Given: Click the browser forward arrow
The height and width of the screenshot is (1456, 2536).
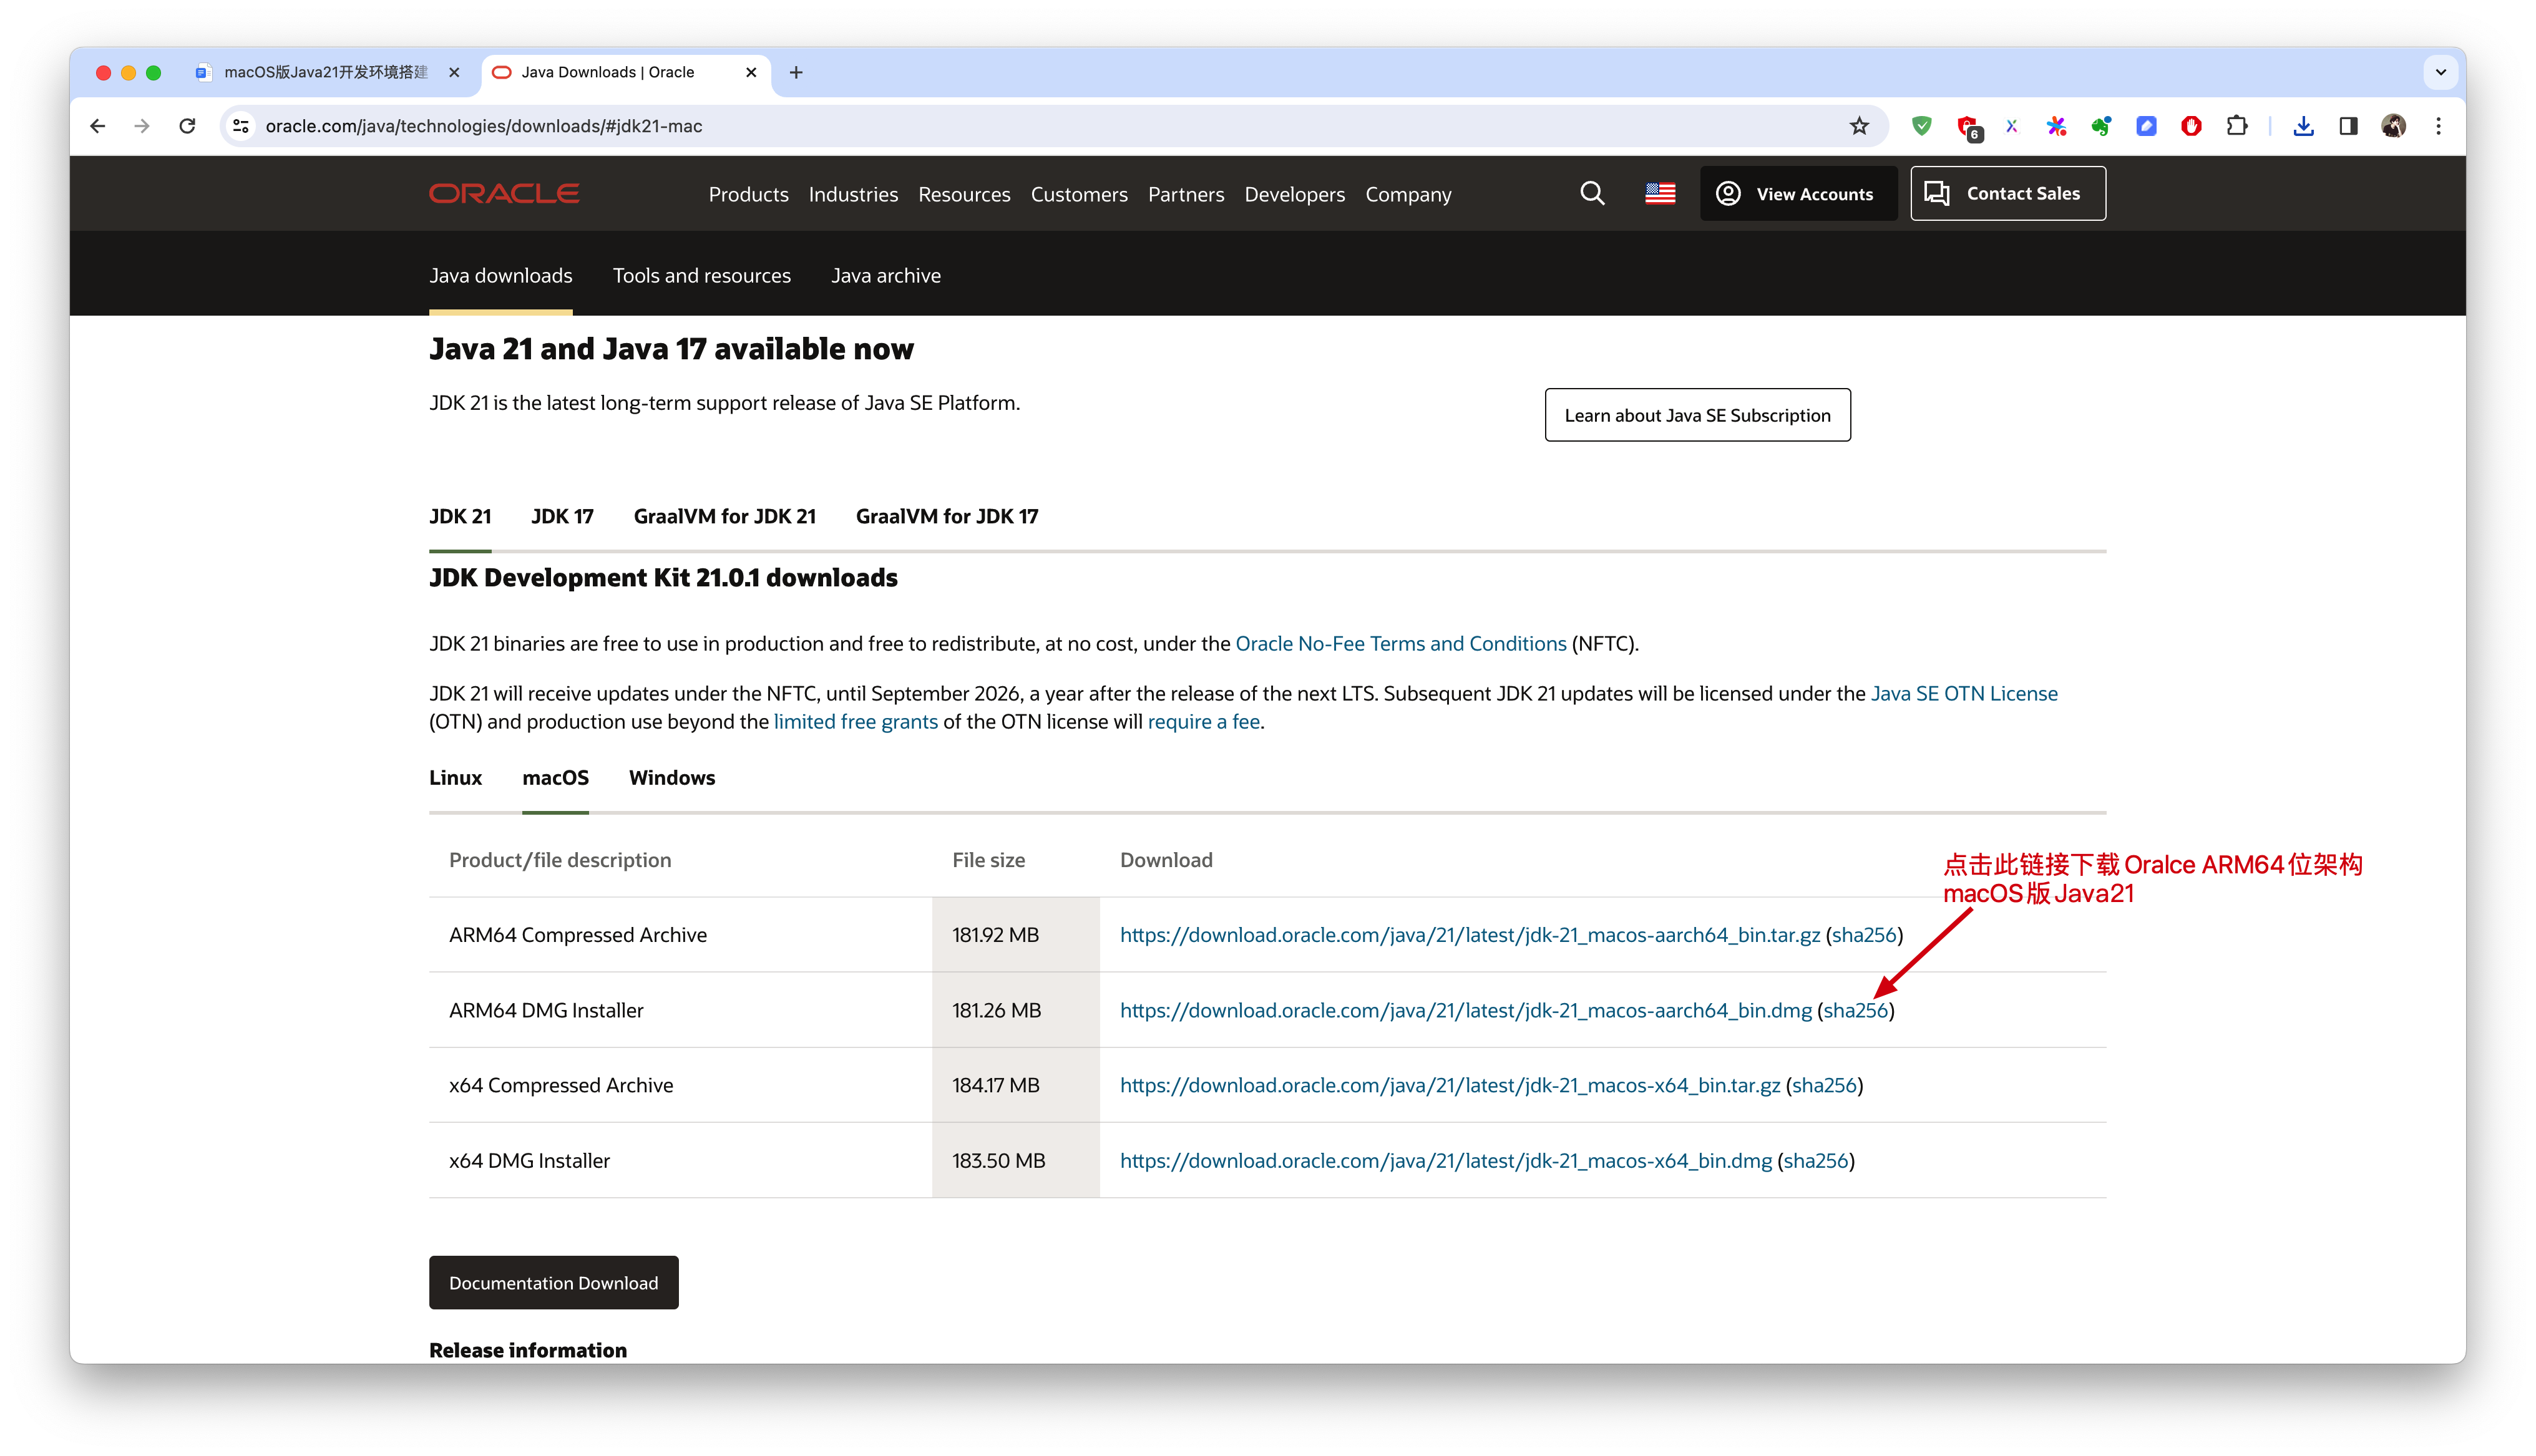Looking at the screenshot, I should (142, 126).
